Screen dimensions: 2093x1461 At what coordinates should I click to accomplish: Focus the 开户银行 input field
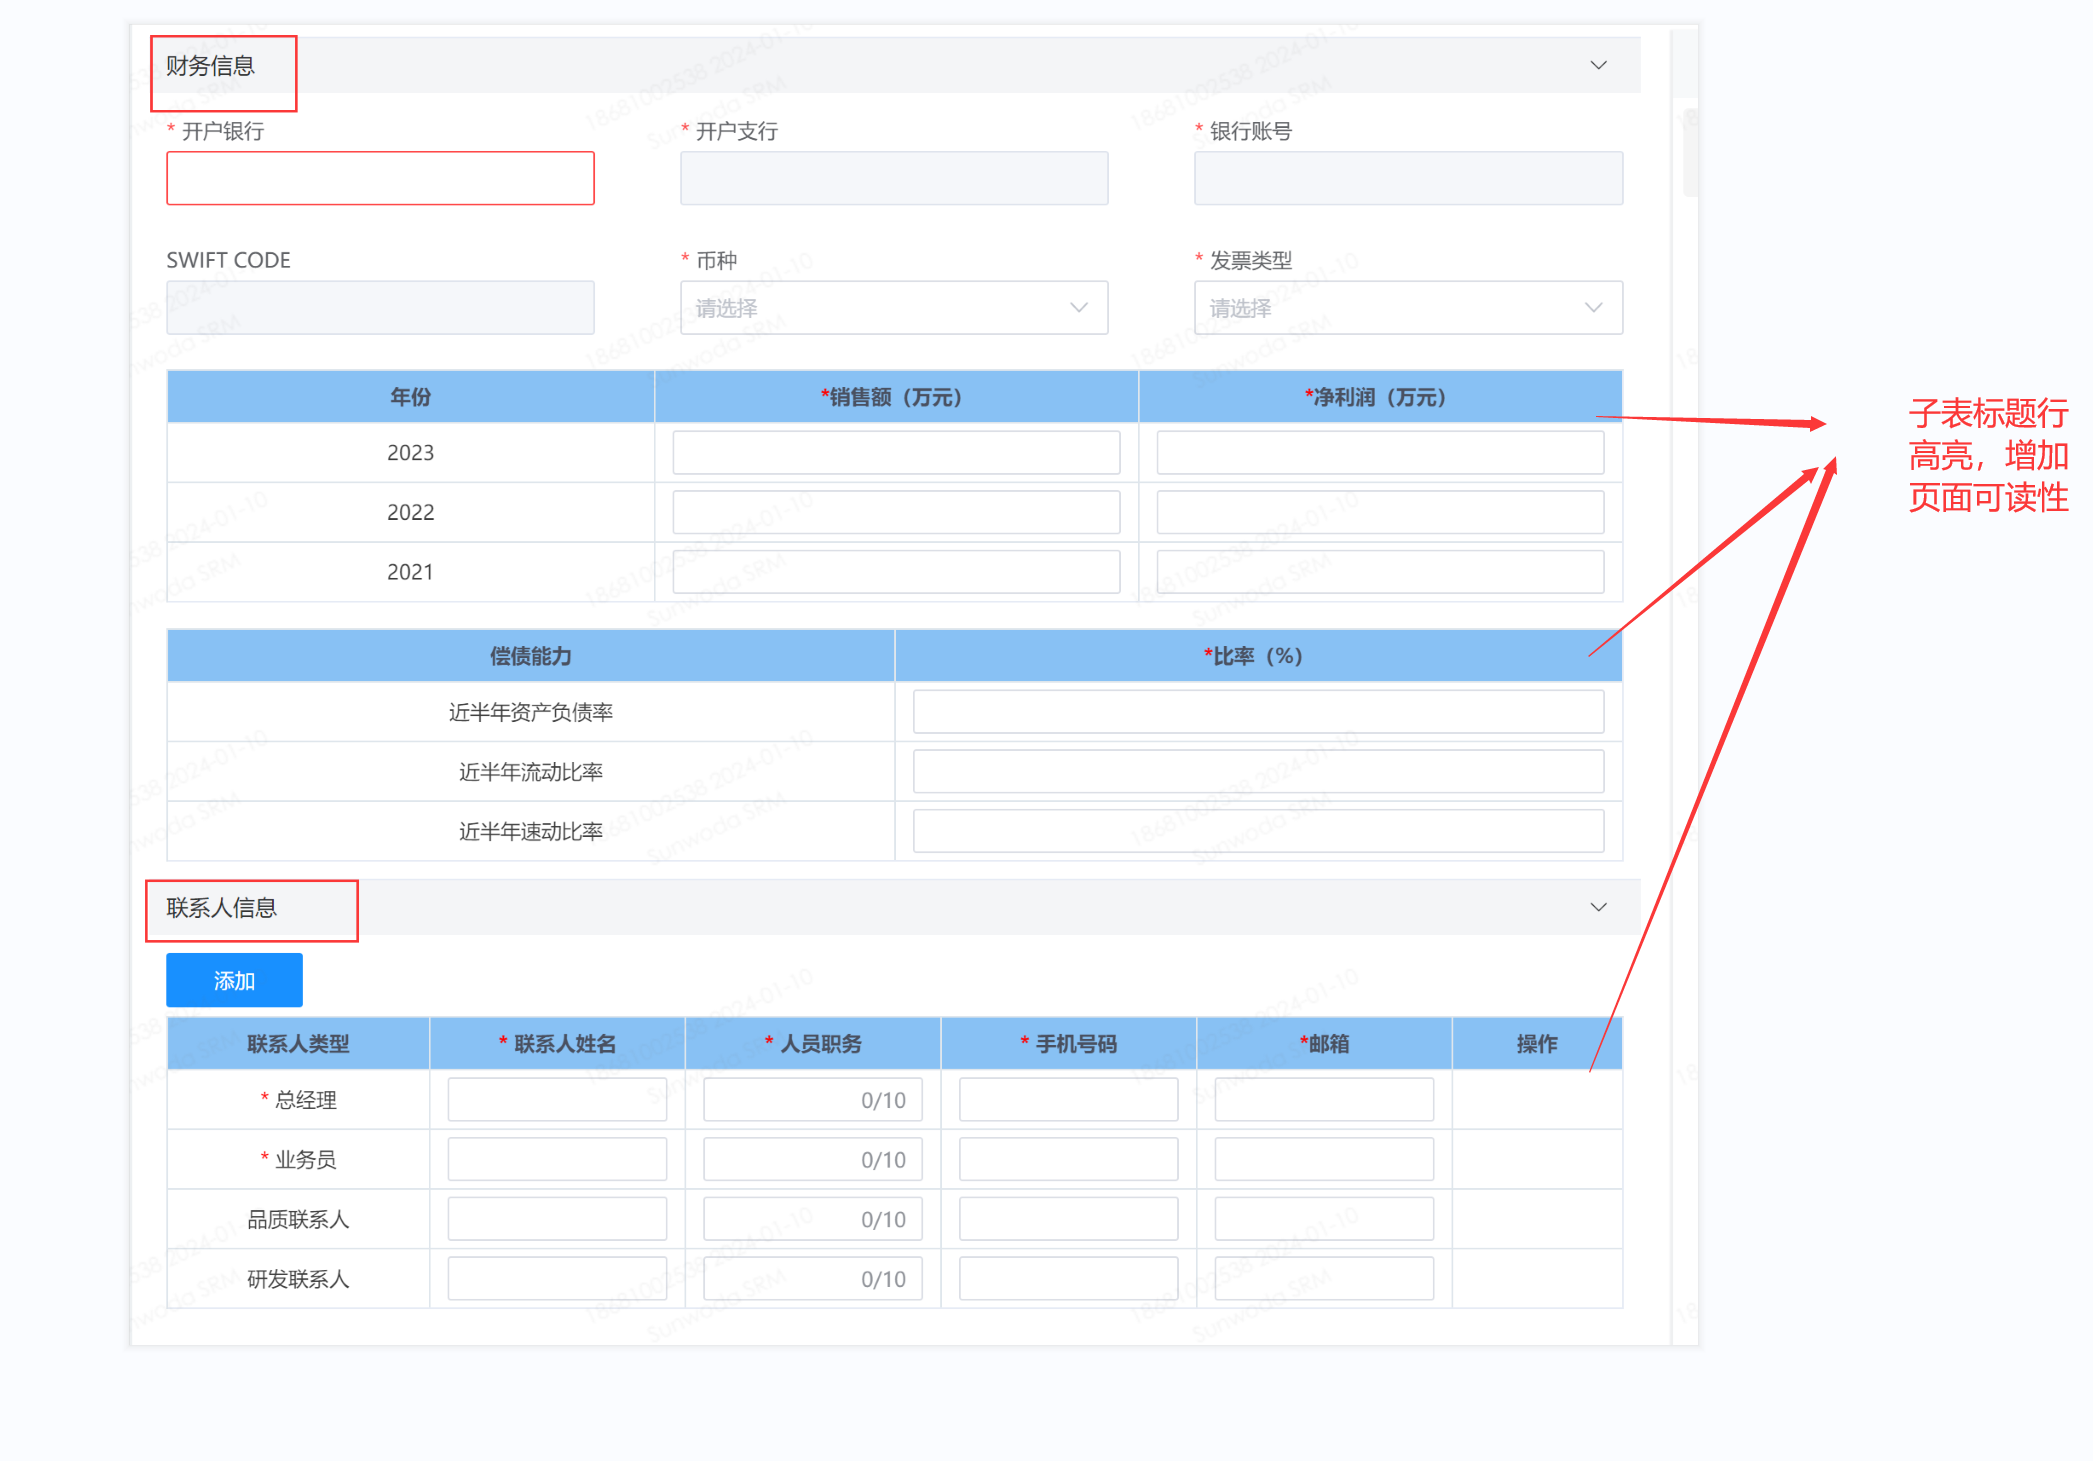pos(380,179)
